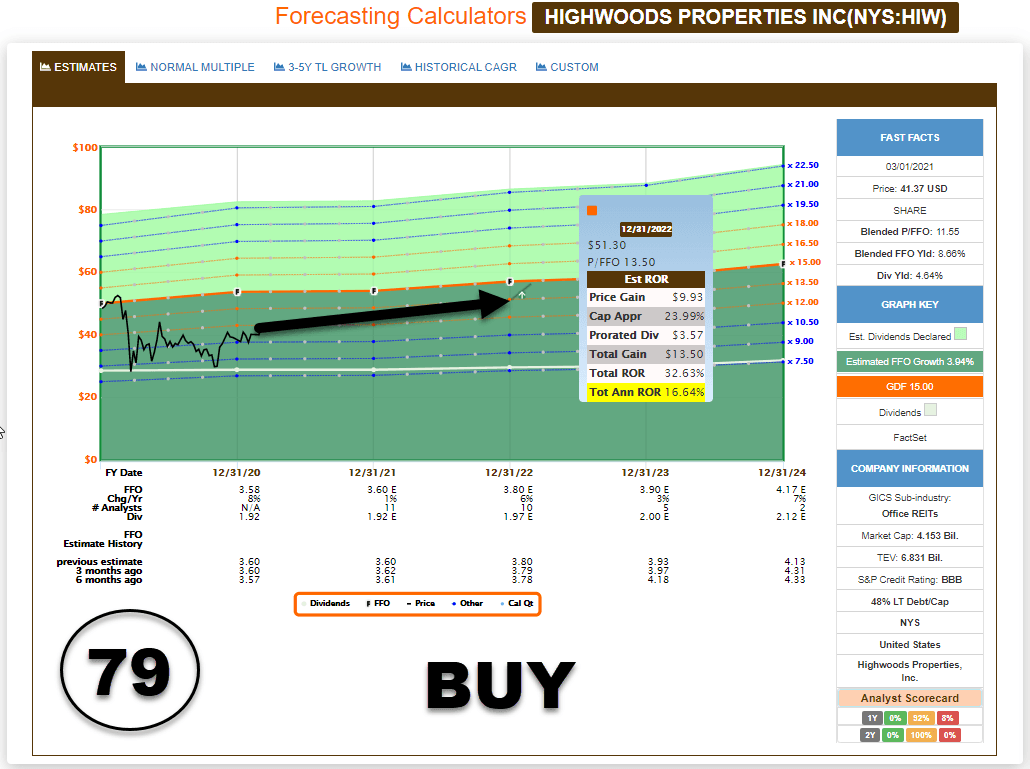Click the x 9.00 multiple label

[800, 341]
